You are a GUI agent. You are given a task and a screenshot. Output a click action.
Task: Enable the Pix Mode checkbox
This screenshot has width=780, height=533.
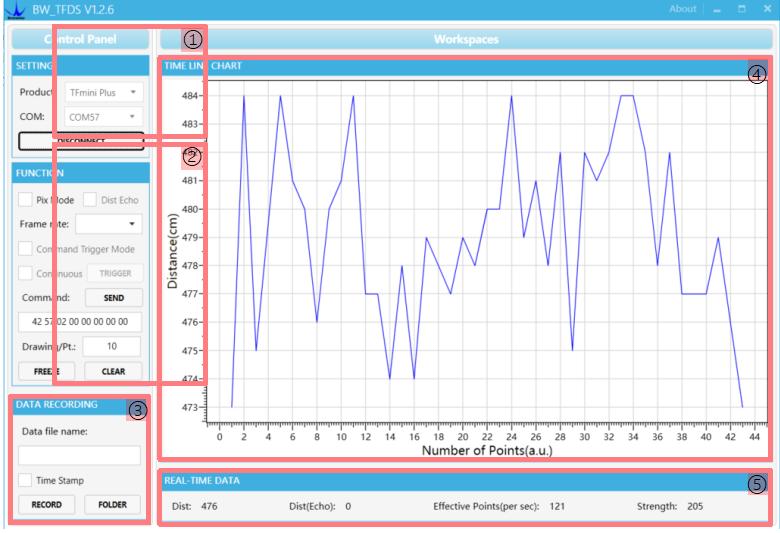click(25, 200)
